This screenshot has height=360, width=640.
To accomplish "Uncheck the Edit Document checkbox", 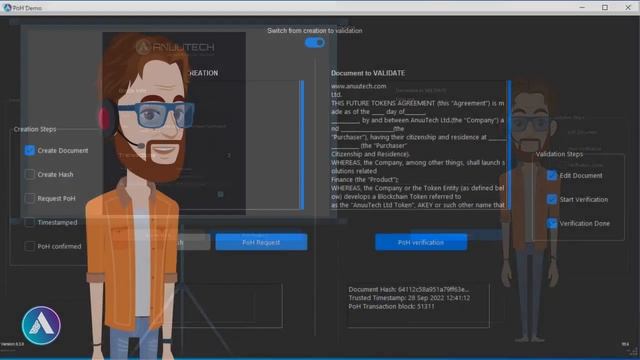I will coord(552,176).
